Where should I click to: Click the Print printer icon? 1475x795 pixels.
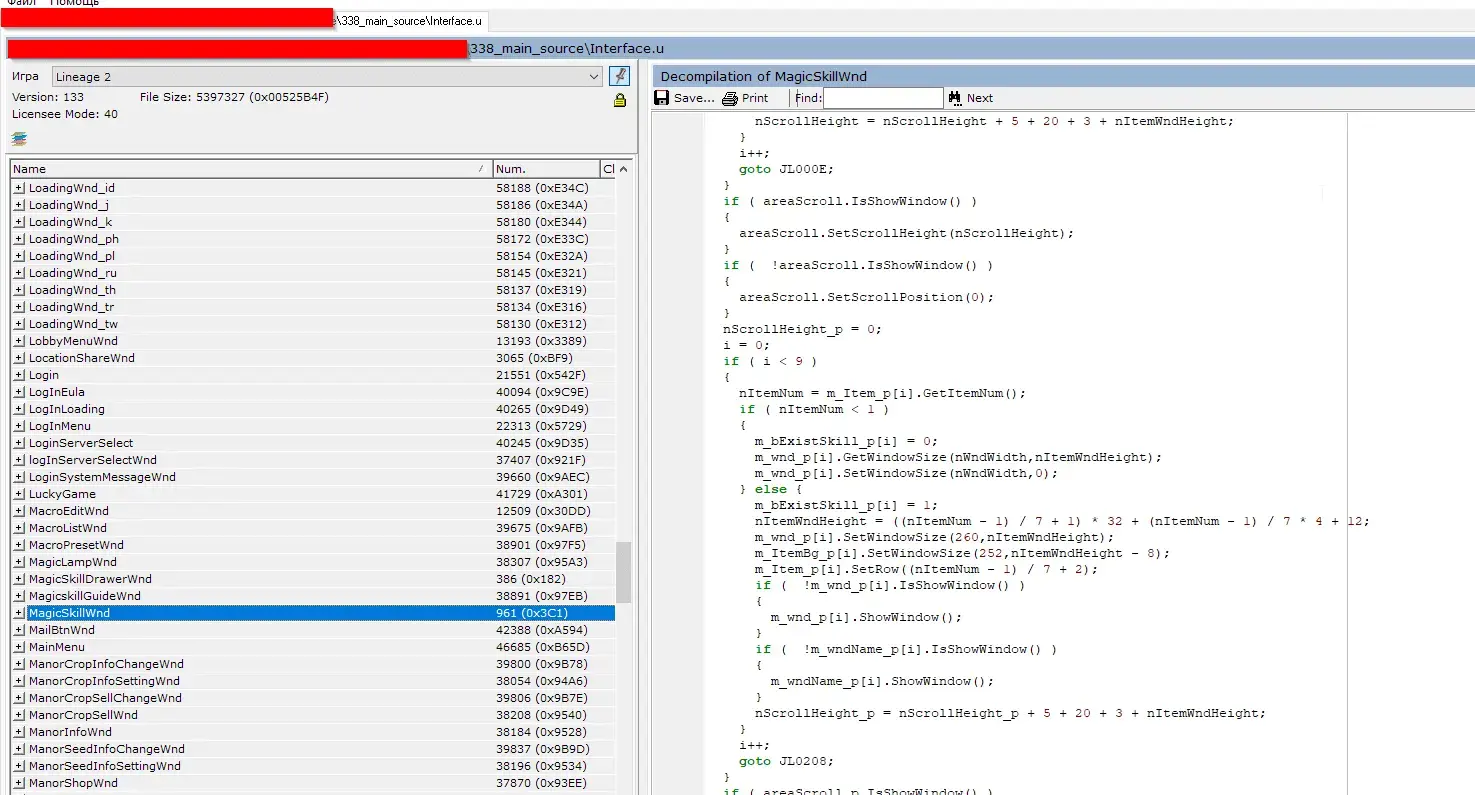(x=730, y=98)
